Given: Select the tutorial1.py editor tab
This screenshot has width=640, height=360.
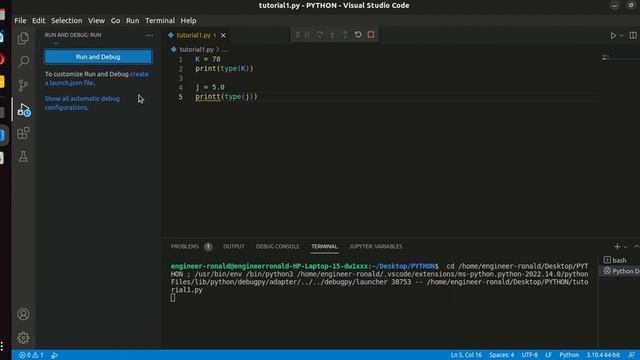Looking at the screenshot, I should coord(193,36).
